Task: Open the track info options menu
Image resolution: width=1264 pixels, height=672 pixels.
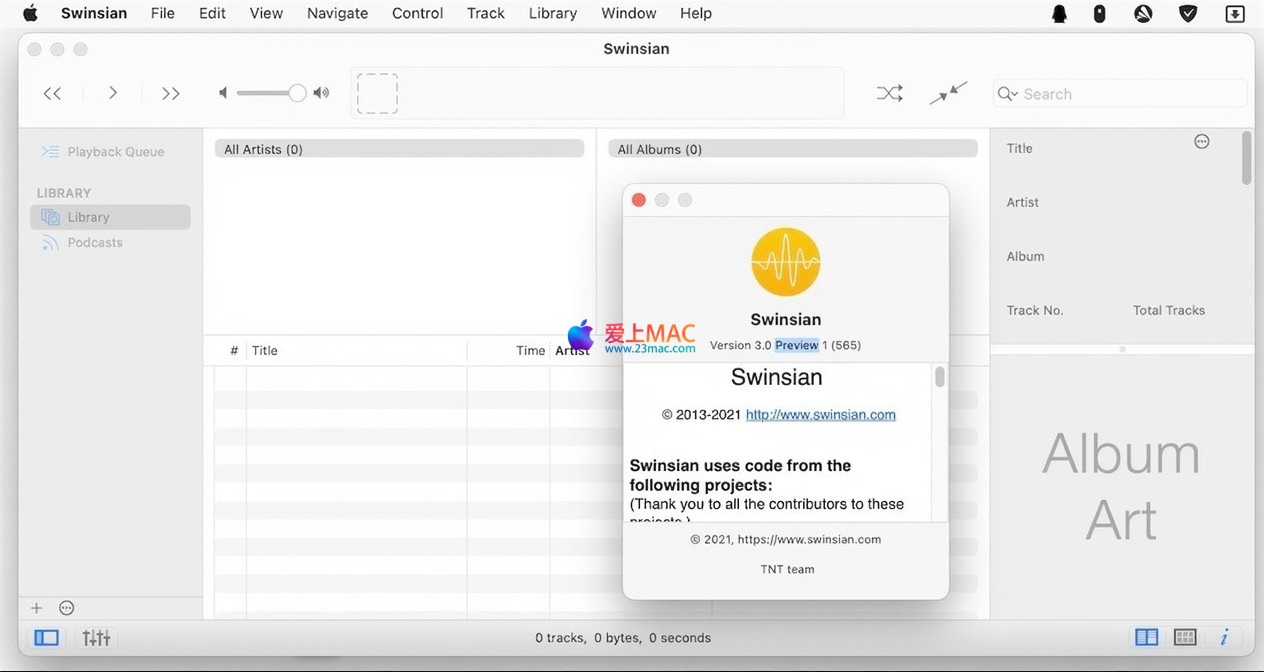Action: click(x=1202, y=142)
